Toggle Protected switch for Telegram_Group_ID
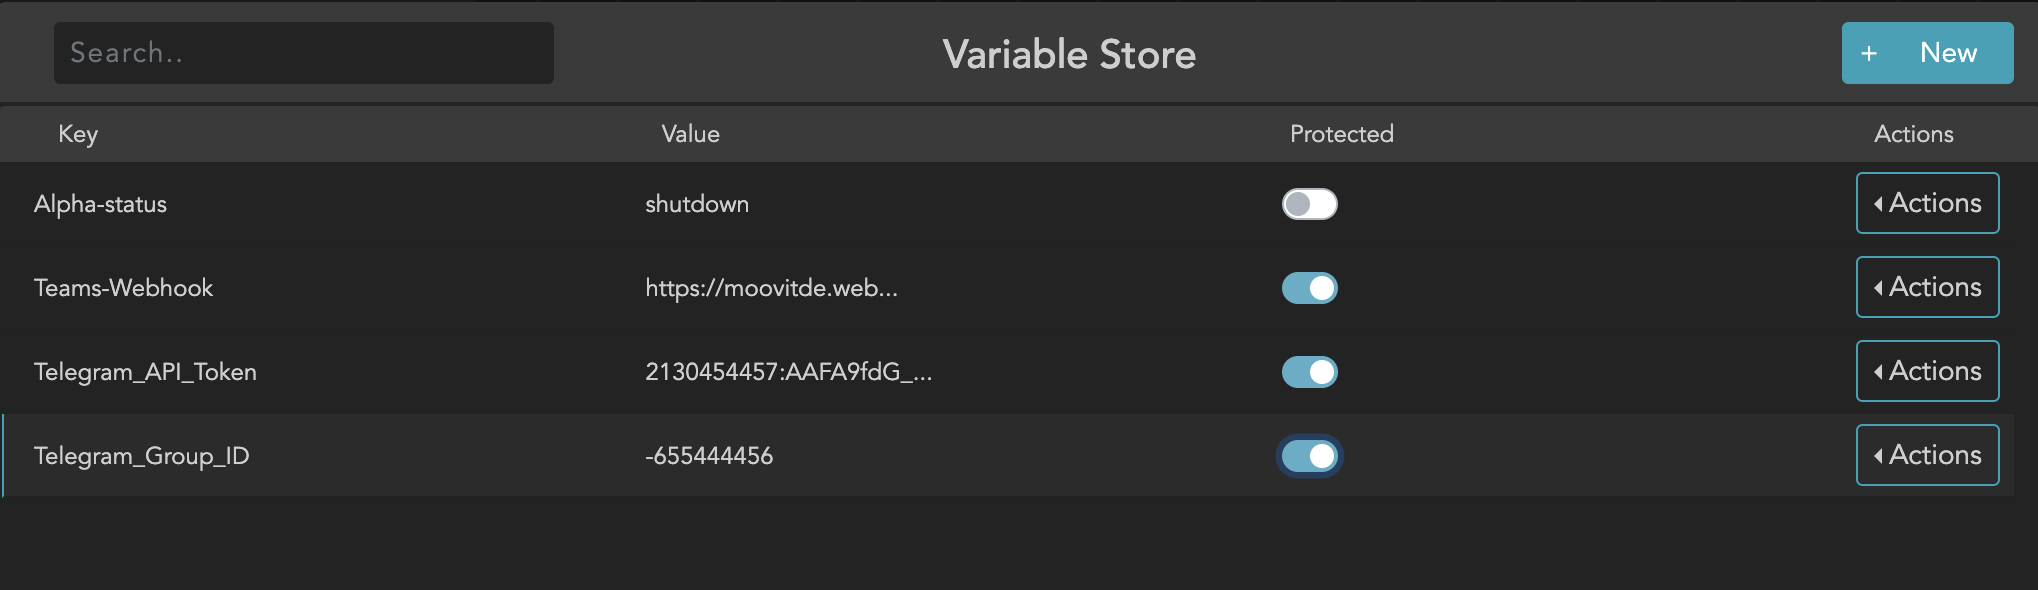The width and height of the screenshot is (2038, 590). pos(1309,456)
